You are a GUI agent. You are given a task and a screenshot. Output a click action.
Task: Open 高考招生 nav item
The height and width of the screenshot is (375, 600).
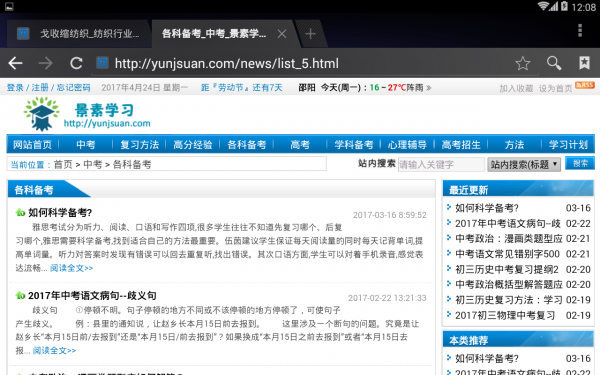(x=461, y=145)
